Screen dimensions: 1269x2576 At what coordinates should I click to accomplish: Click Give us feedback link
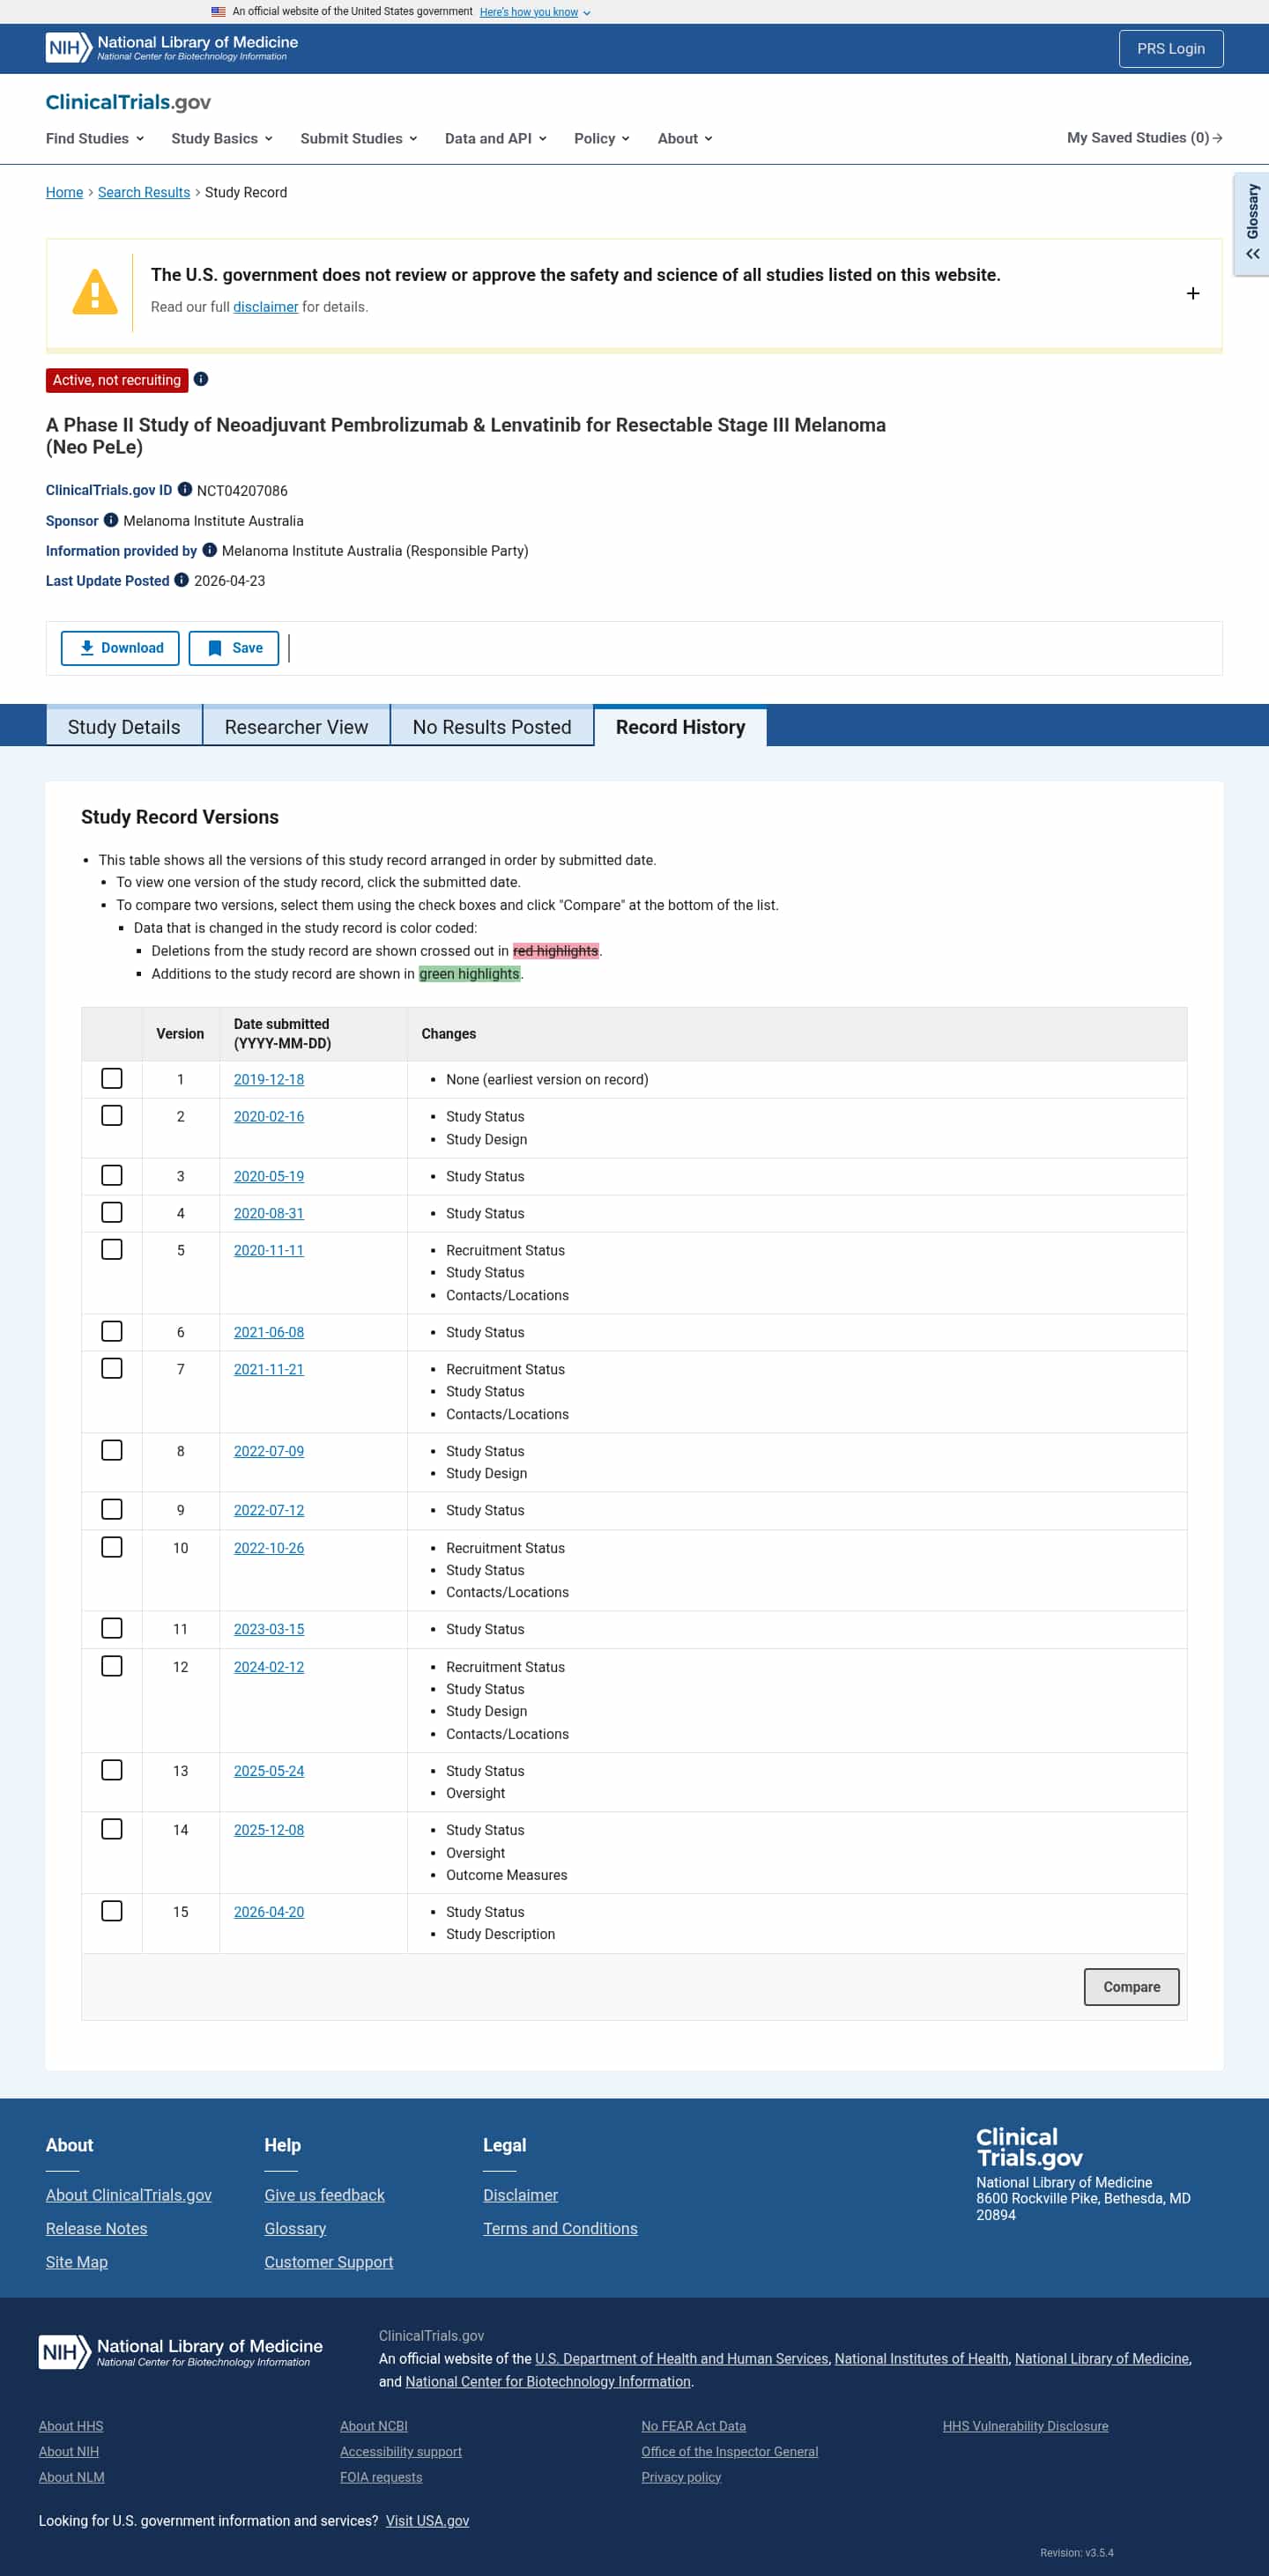click(324, 2195)
